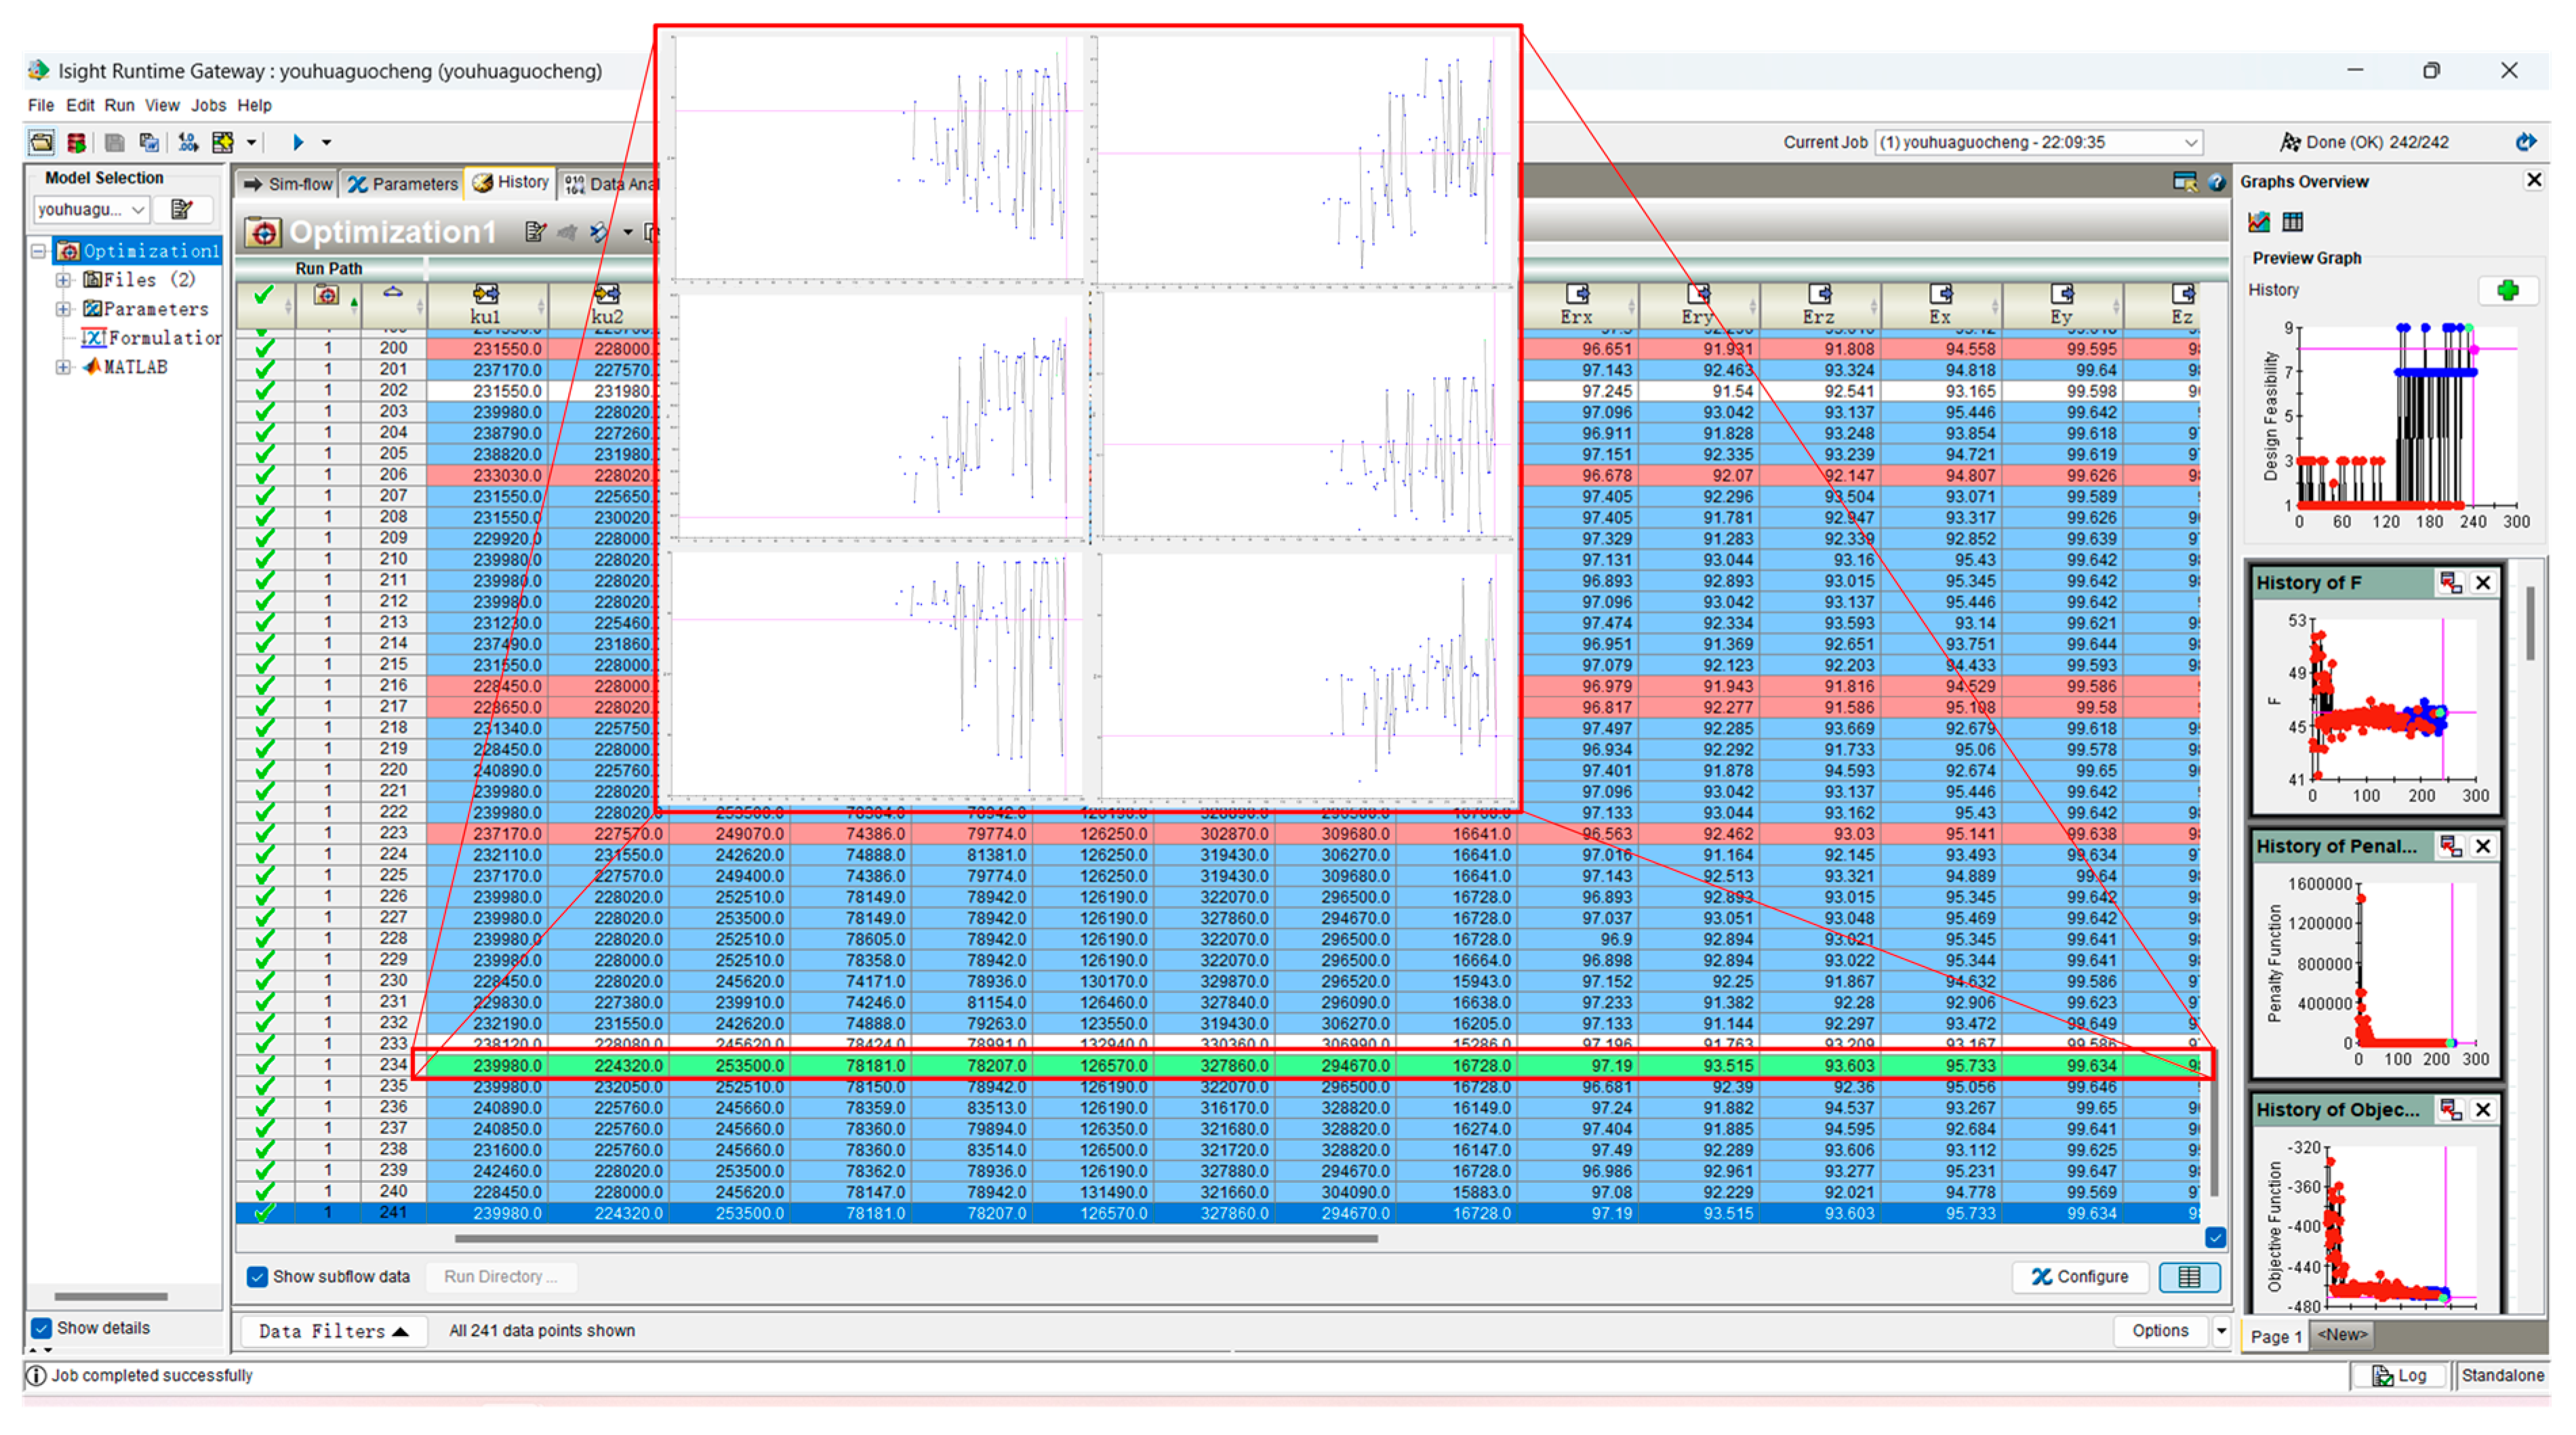Click the Configure button
Image resolution: width=2576 pixels, height=1435 pixels.
pos(2080,1277)
